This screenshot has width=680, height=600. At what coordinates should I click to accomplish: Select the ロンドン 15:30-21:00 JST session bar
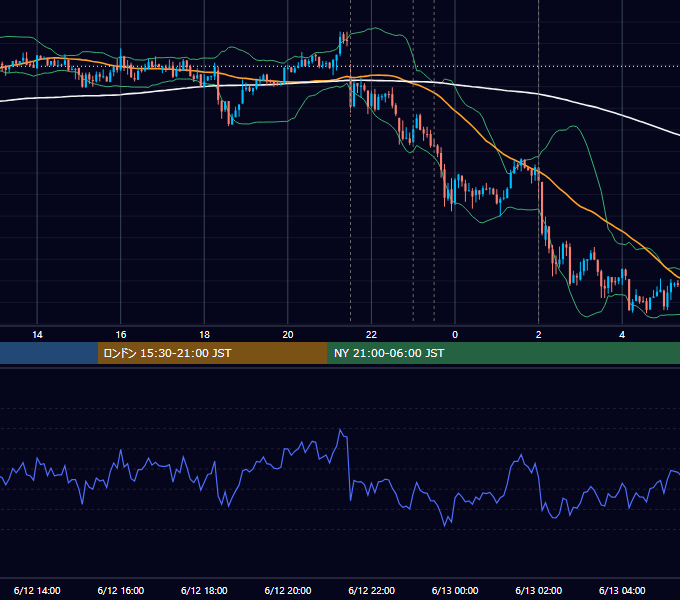pos(212,353)
